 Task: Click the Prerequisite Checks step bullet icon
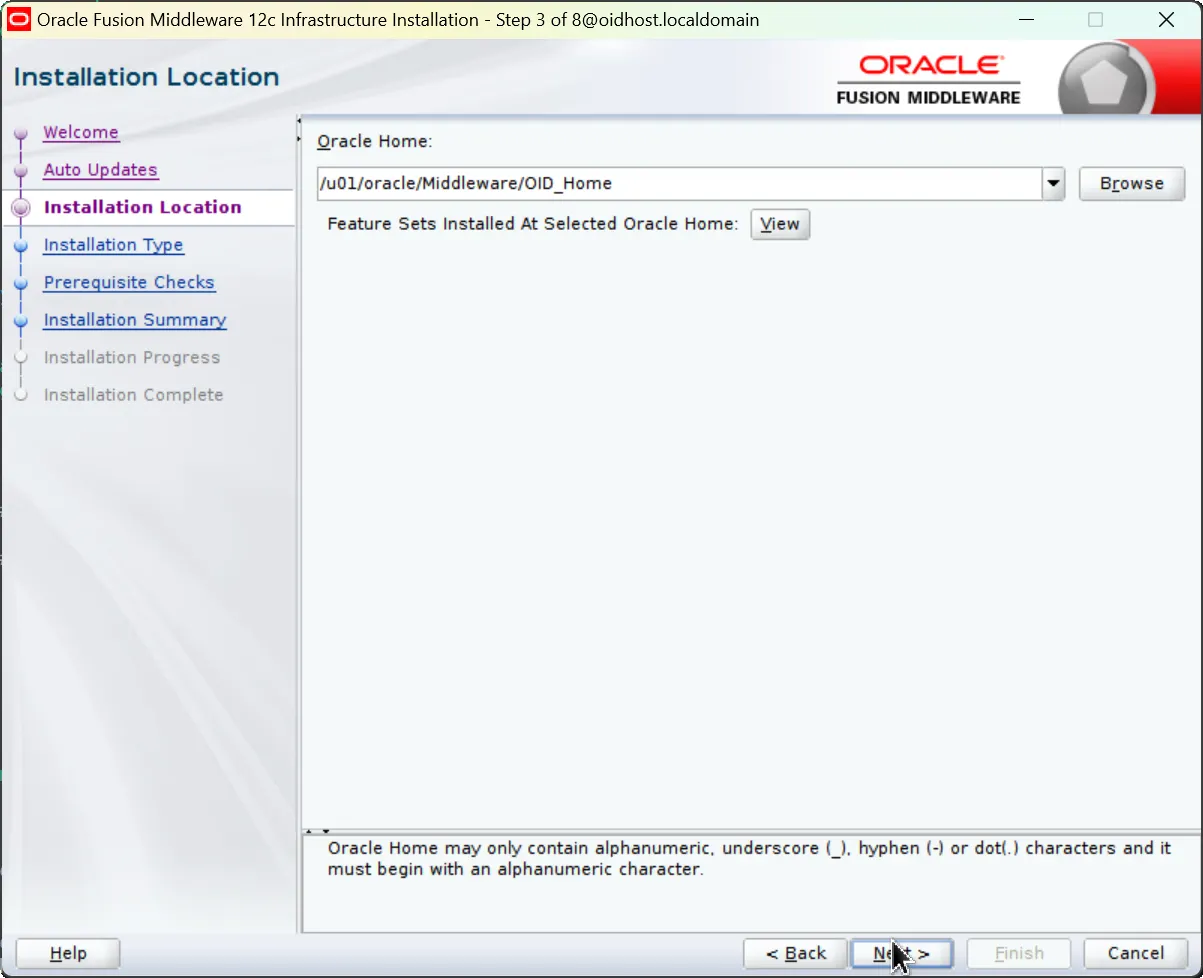click(21, 283)
